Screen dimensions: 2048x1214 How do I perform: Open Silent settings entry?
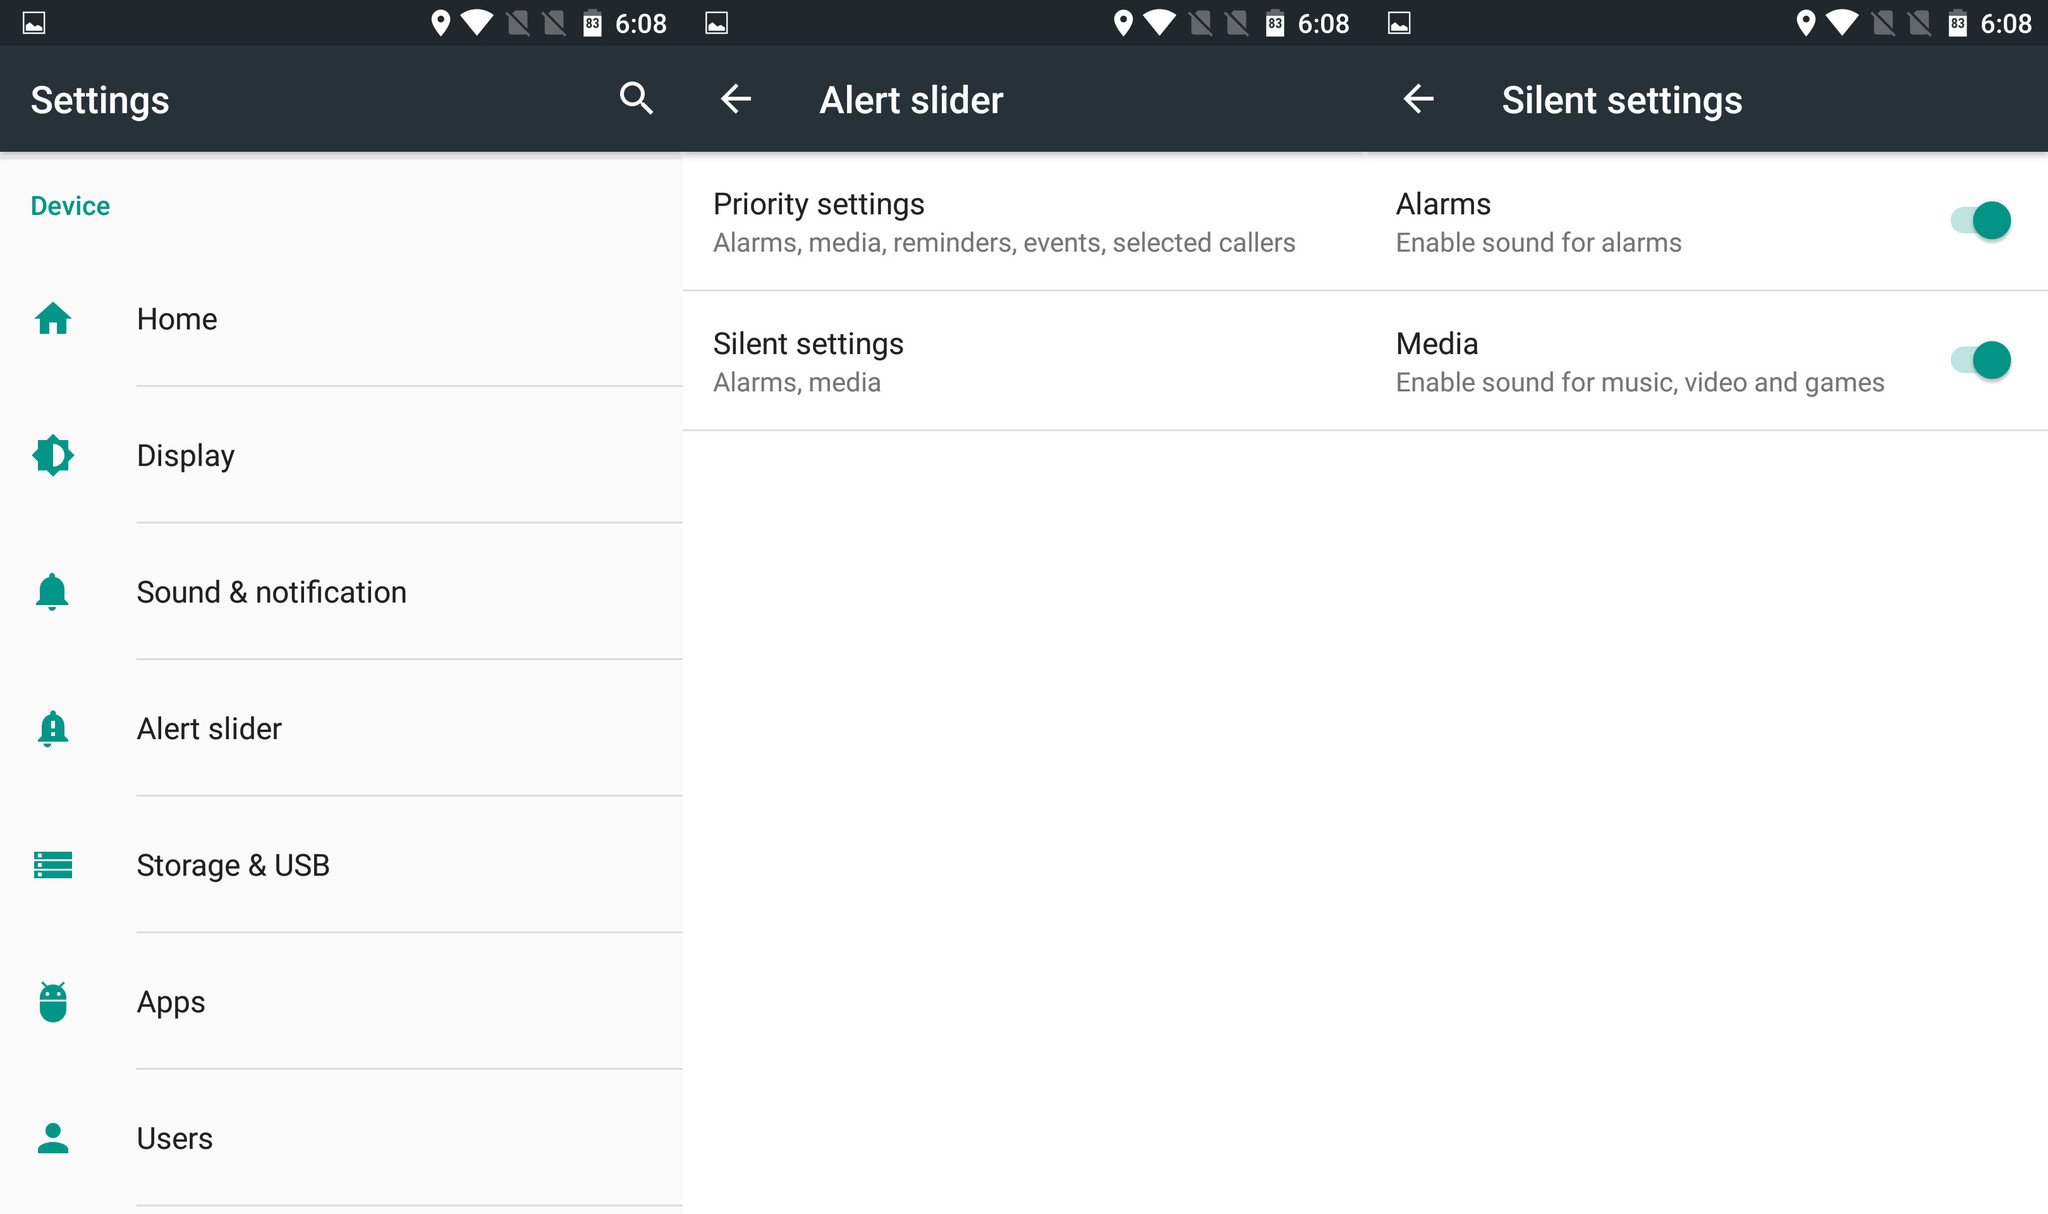click(x=808, y=361)
